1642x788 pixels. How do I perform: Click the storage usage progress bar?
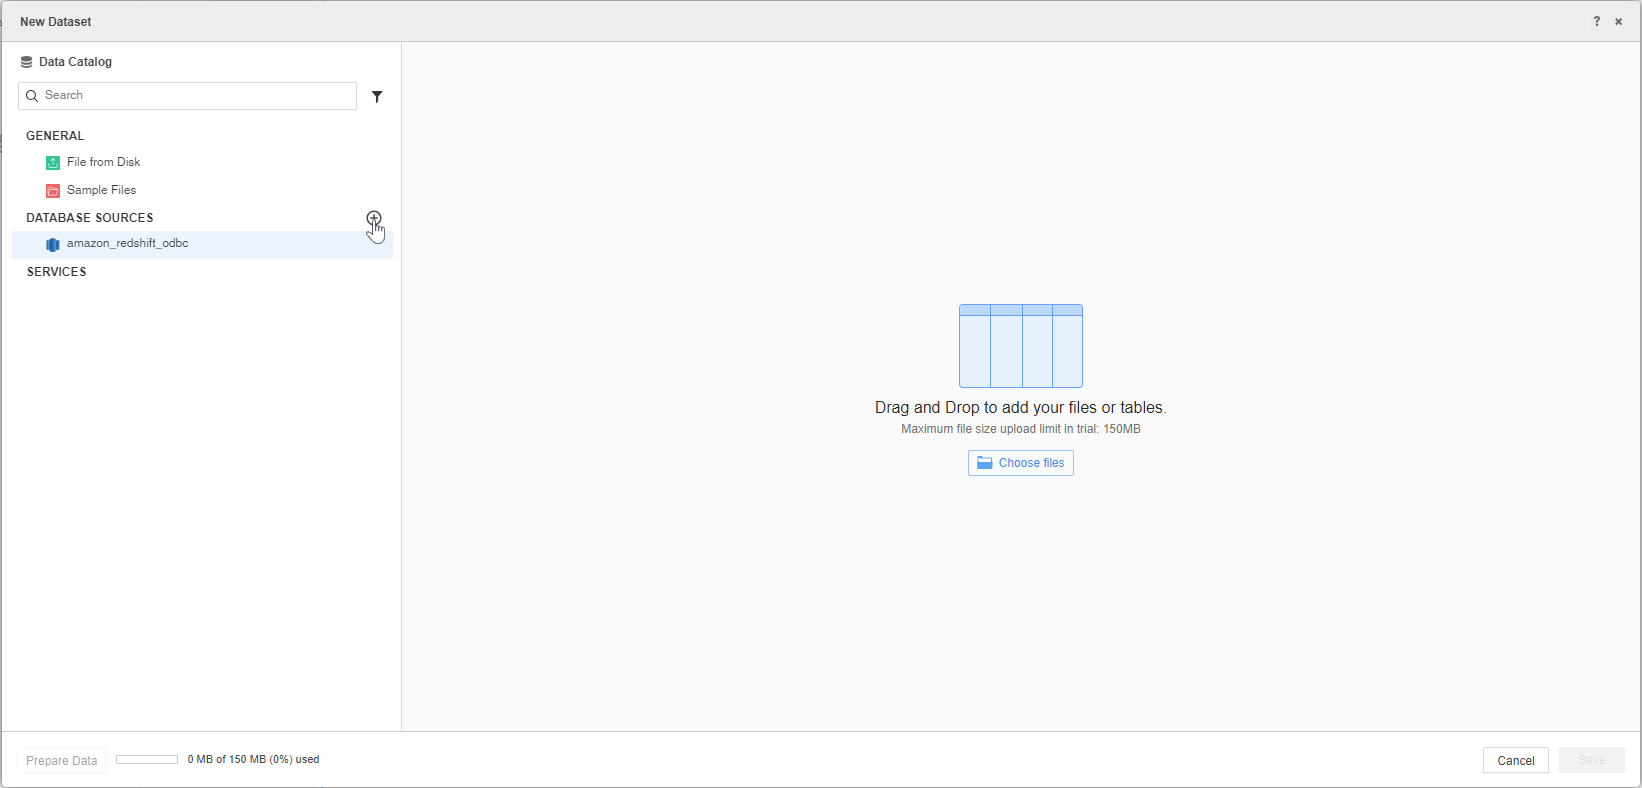pyautogui.click(x=147, y=760)
